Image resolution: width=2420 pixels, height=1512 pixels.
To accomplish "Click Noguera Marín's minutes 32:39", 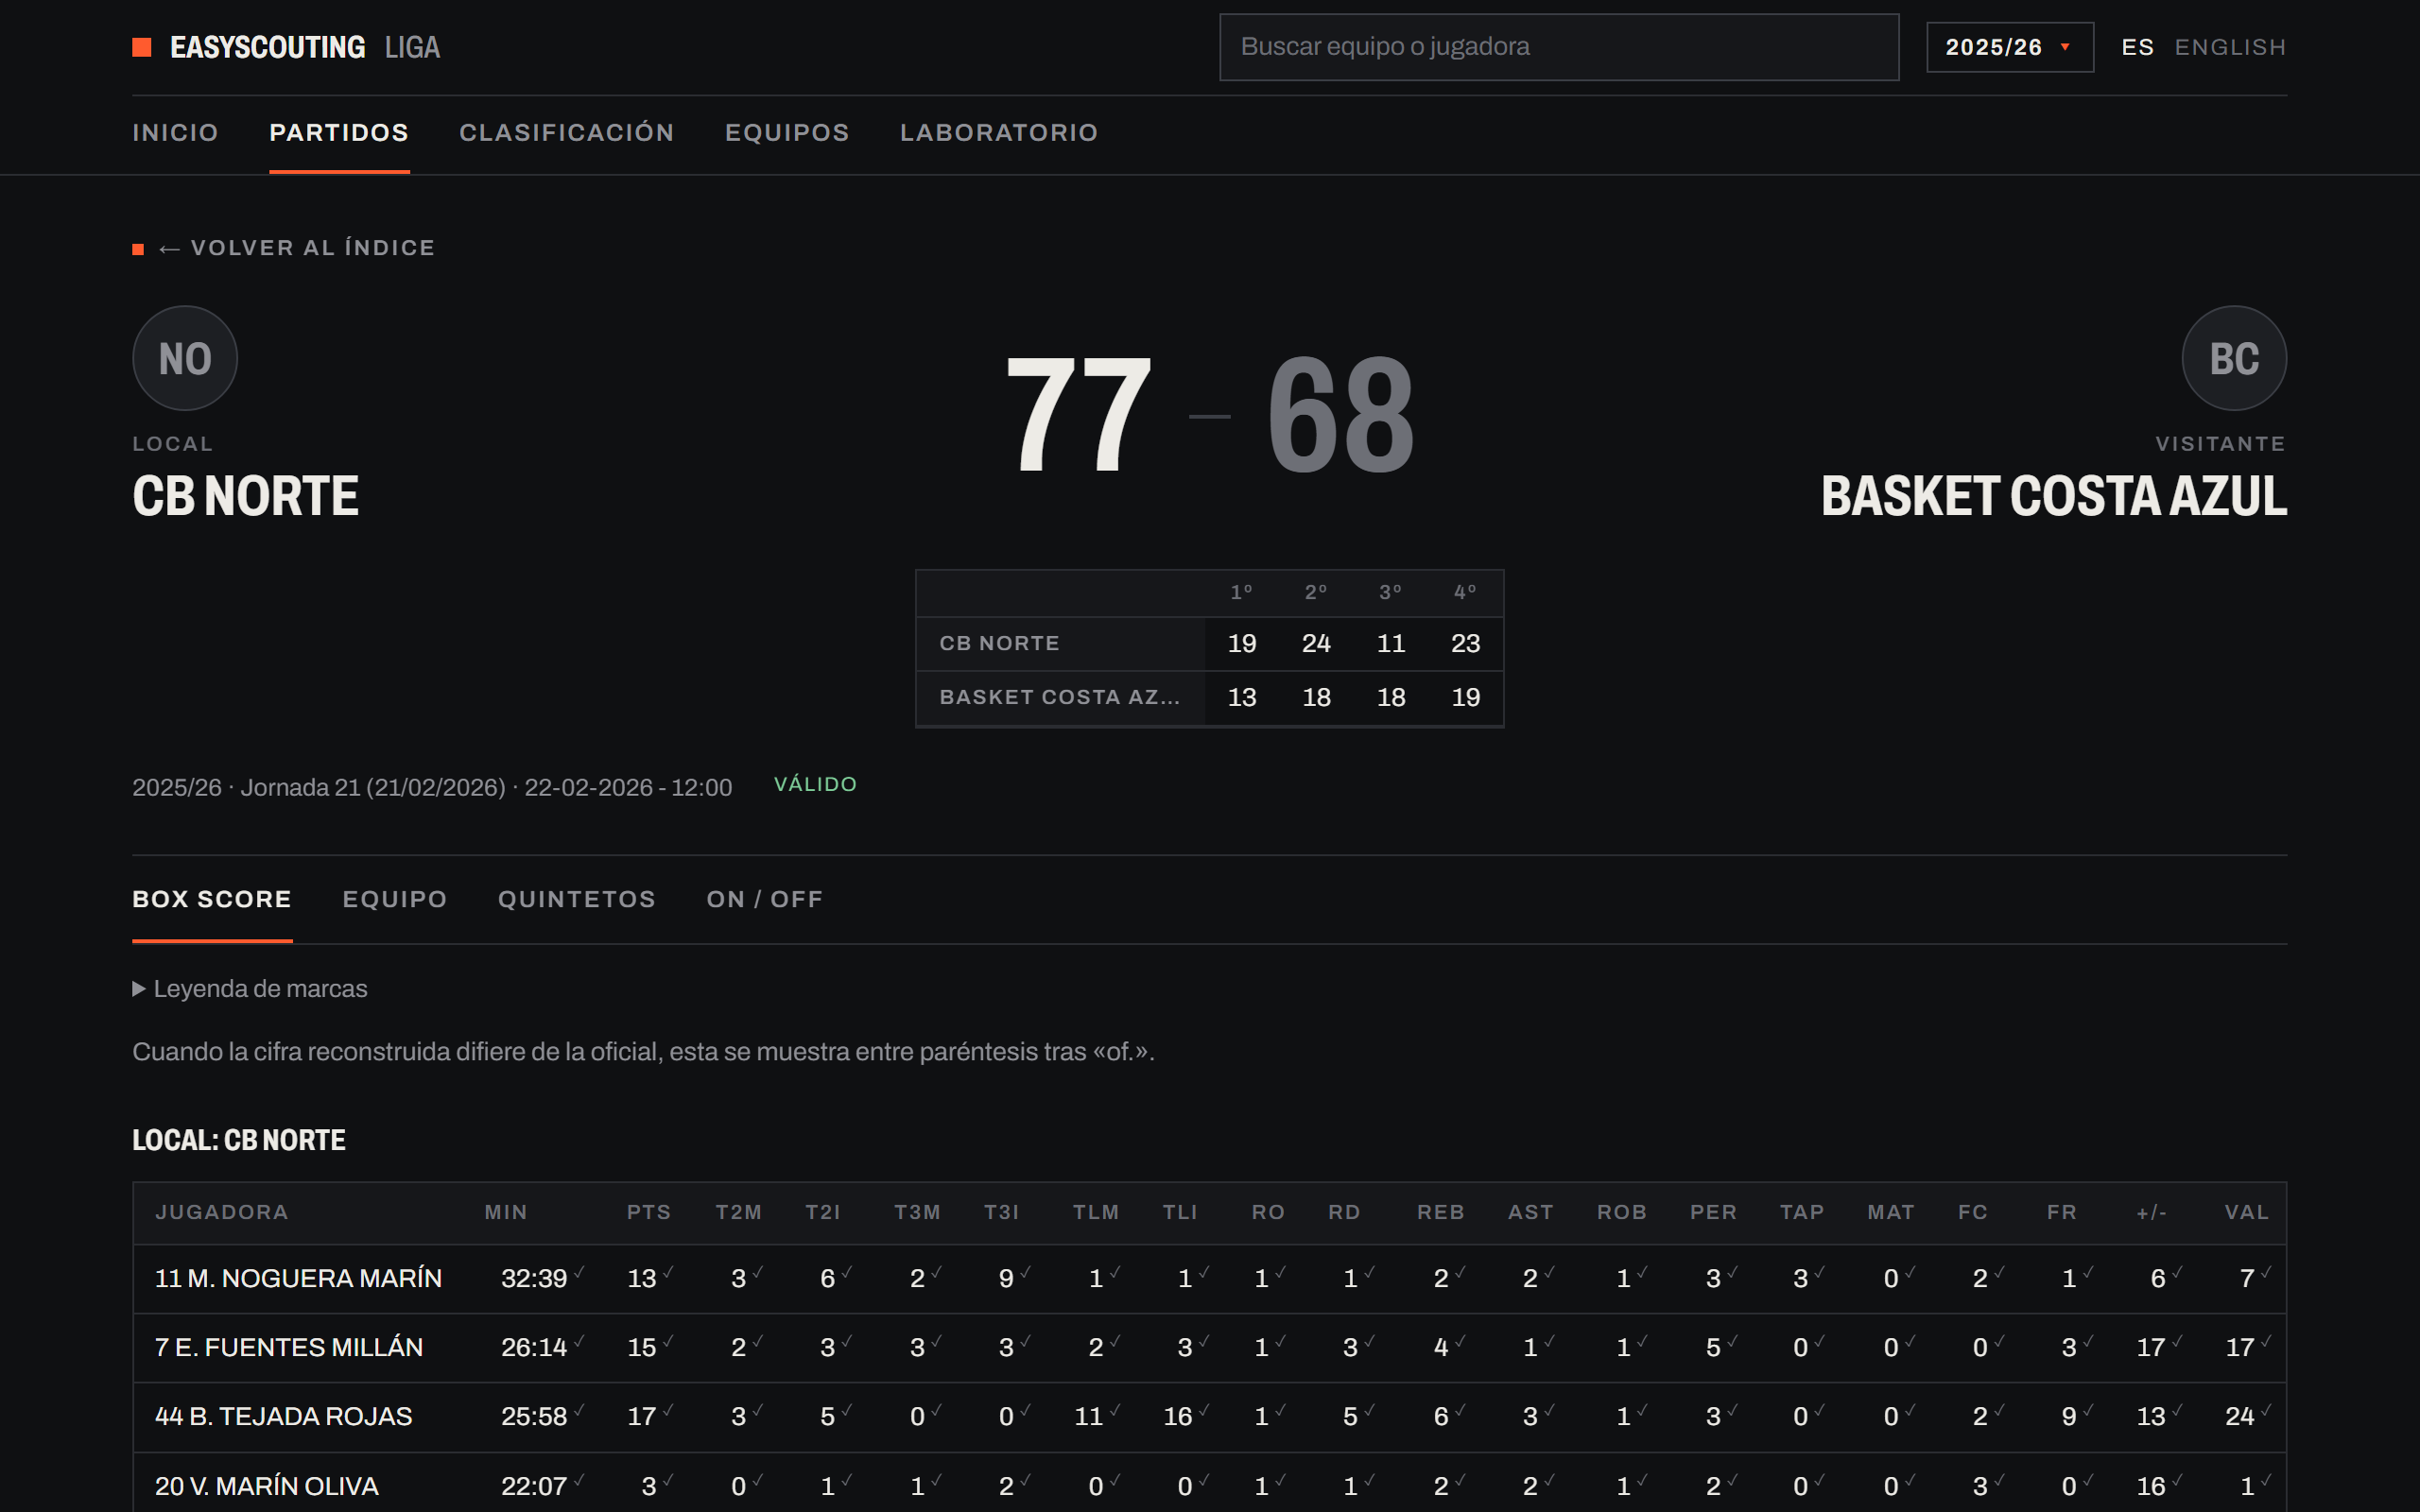I will click(534, 1278).
